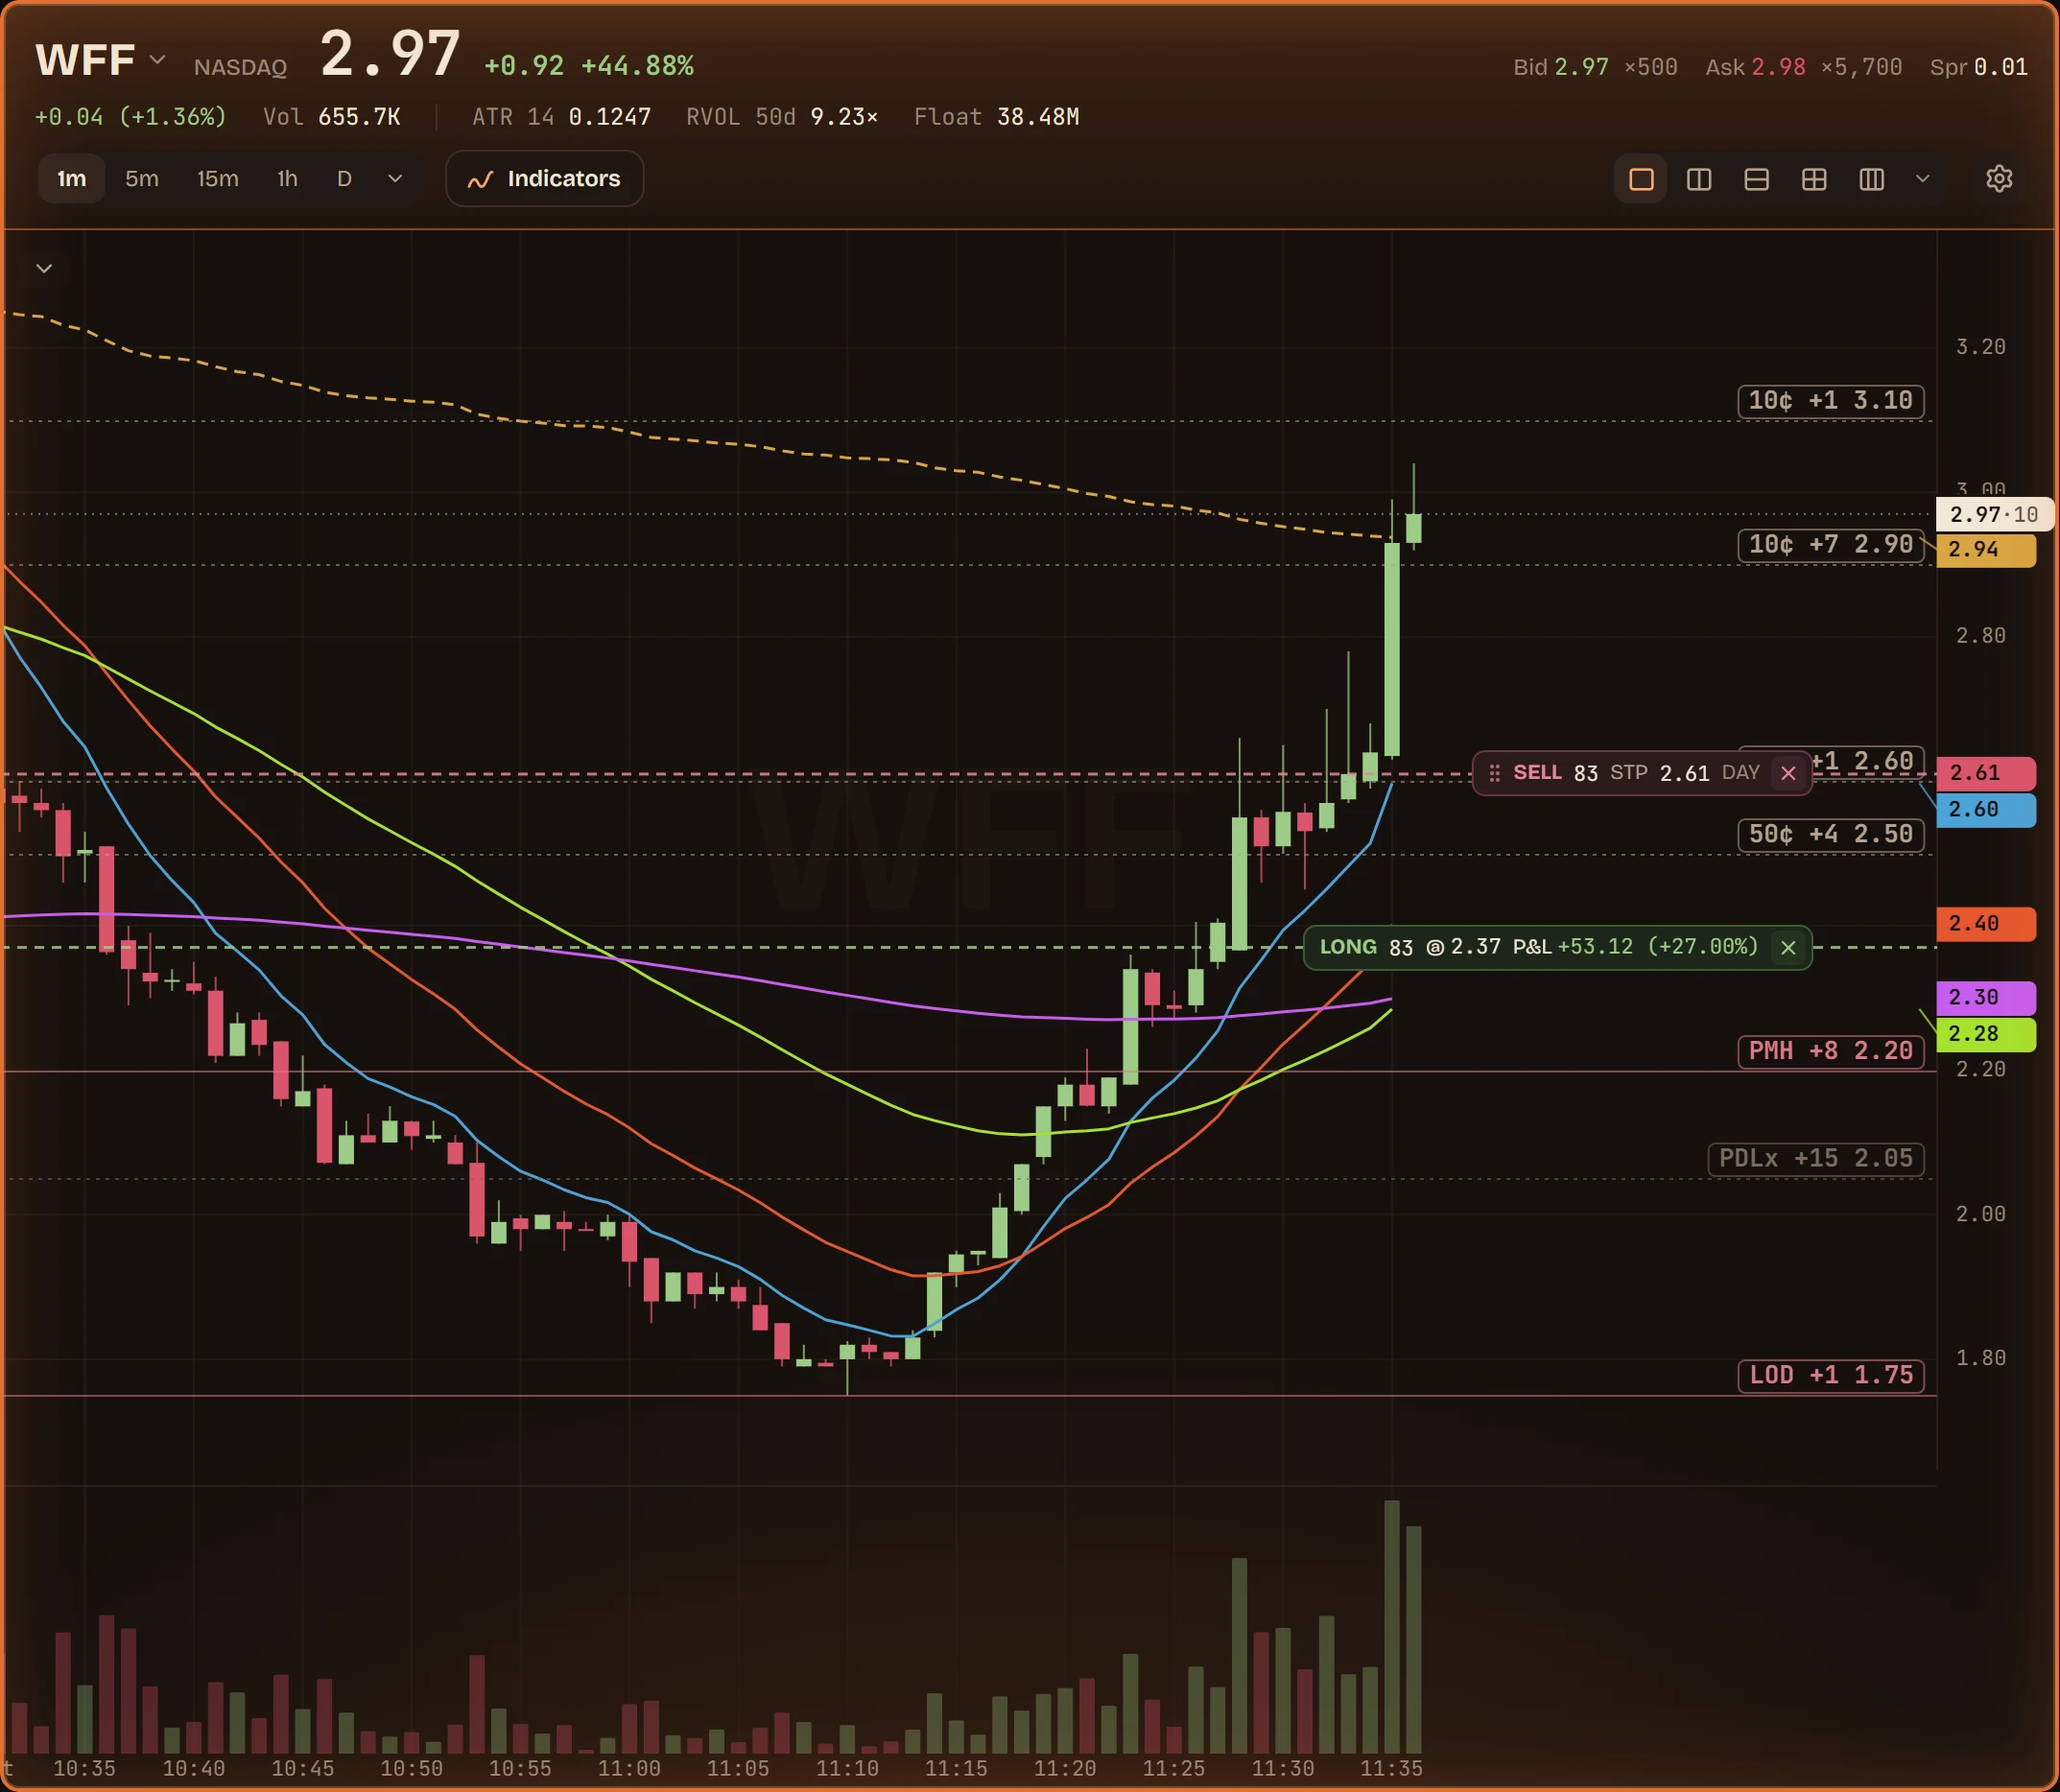Cancel the SELL 83 STP 2.61 order
This screenshot has width=2060, height=1792.
tap(1788, 773)
